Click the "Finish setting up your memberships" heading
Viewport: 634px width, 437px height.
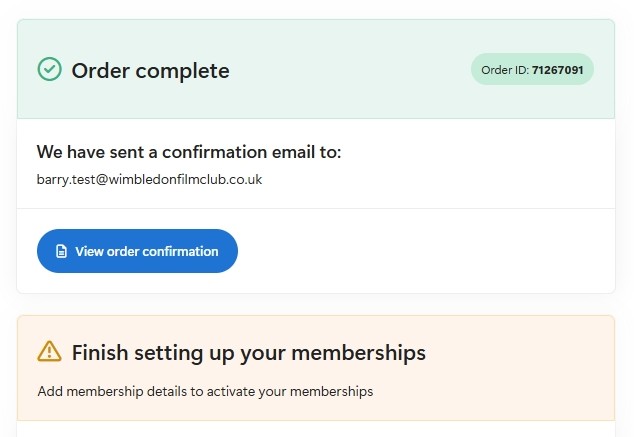(248, 352)
